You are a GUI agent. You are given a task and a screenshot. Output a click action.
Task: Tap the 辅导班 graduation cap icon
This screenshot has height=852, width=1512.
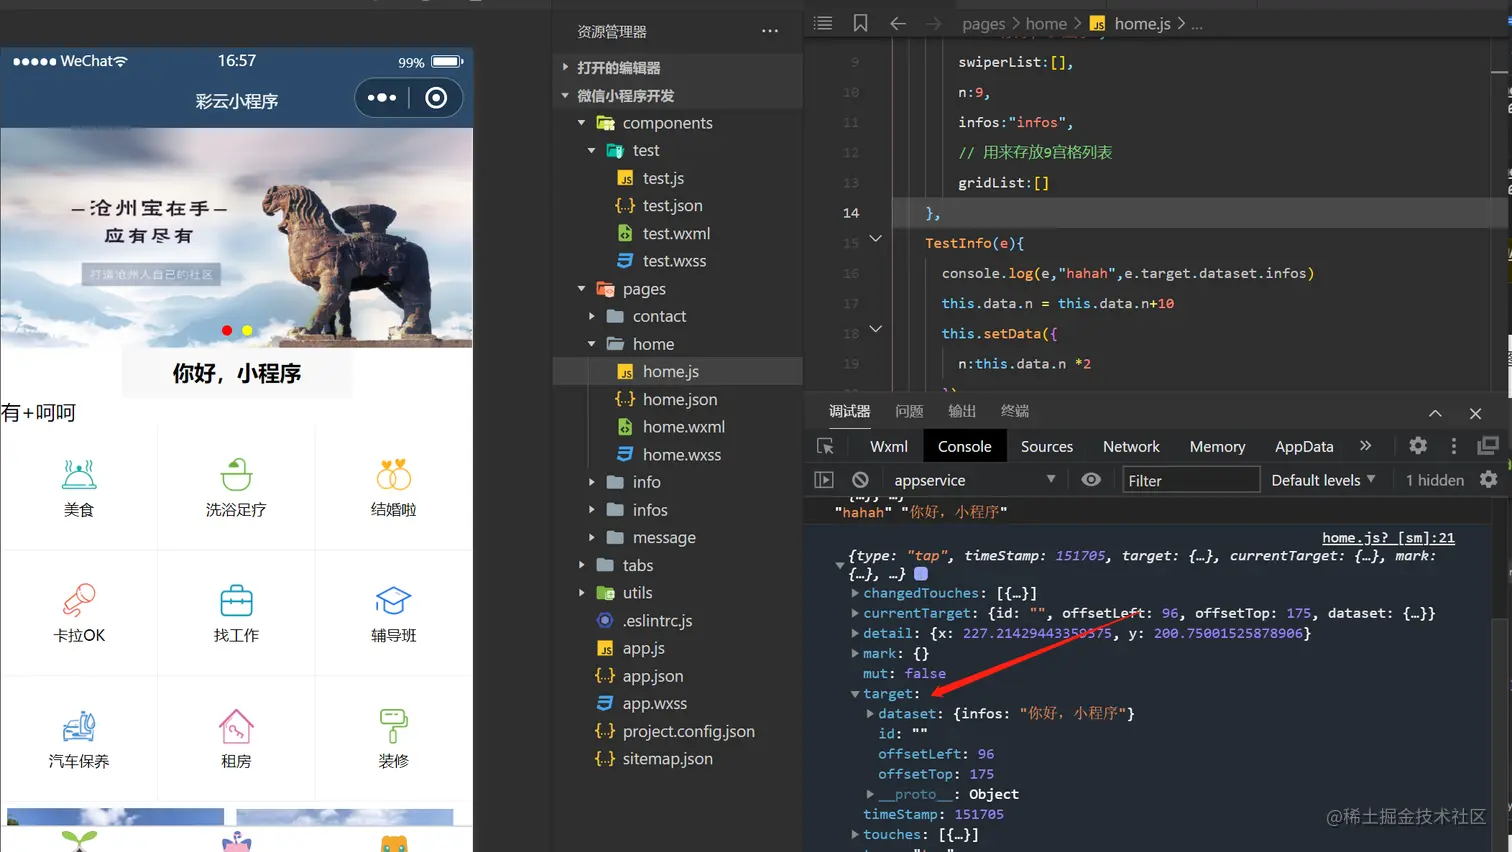coord(394,600)
